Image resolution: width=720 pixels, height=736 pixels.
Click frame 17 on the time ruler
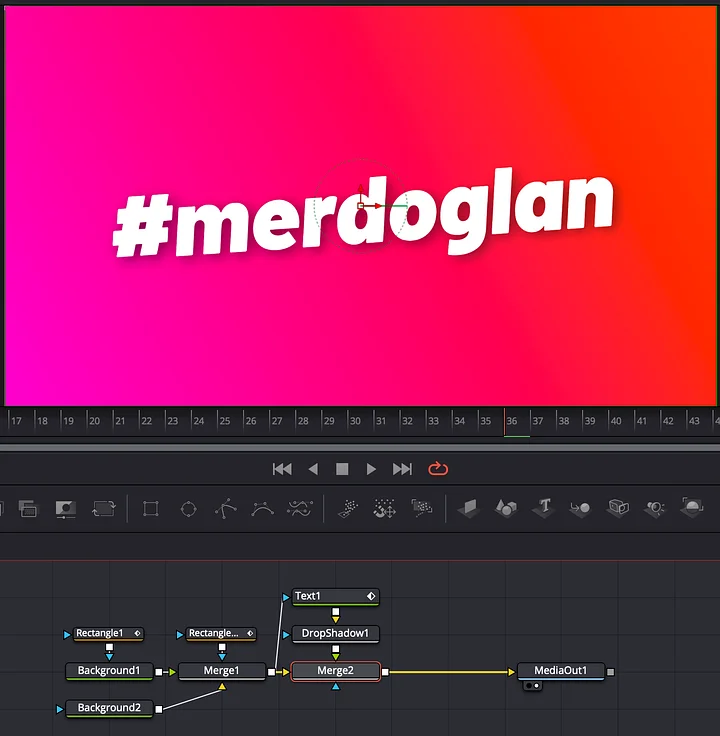click(16, 421)
